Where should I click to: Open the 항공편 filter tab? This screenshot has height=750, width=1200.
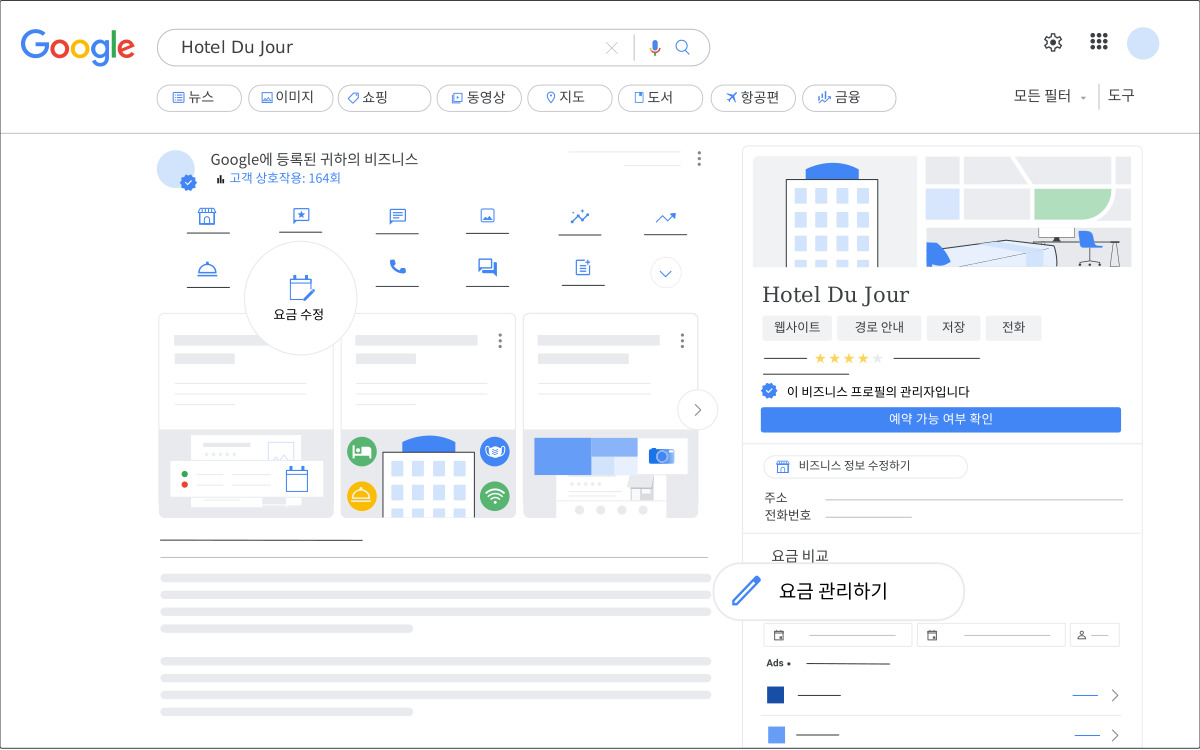(x=753, y=98)
